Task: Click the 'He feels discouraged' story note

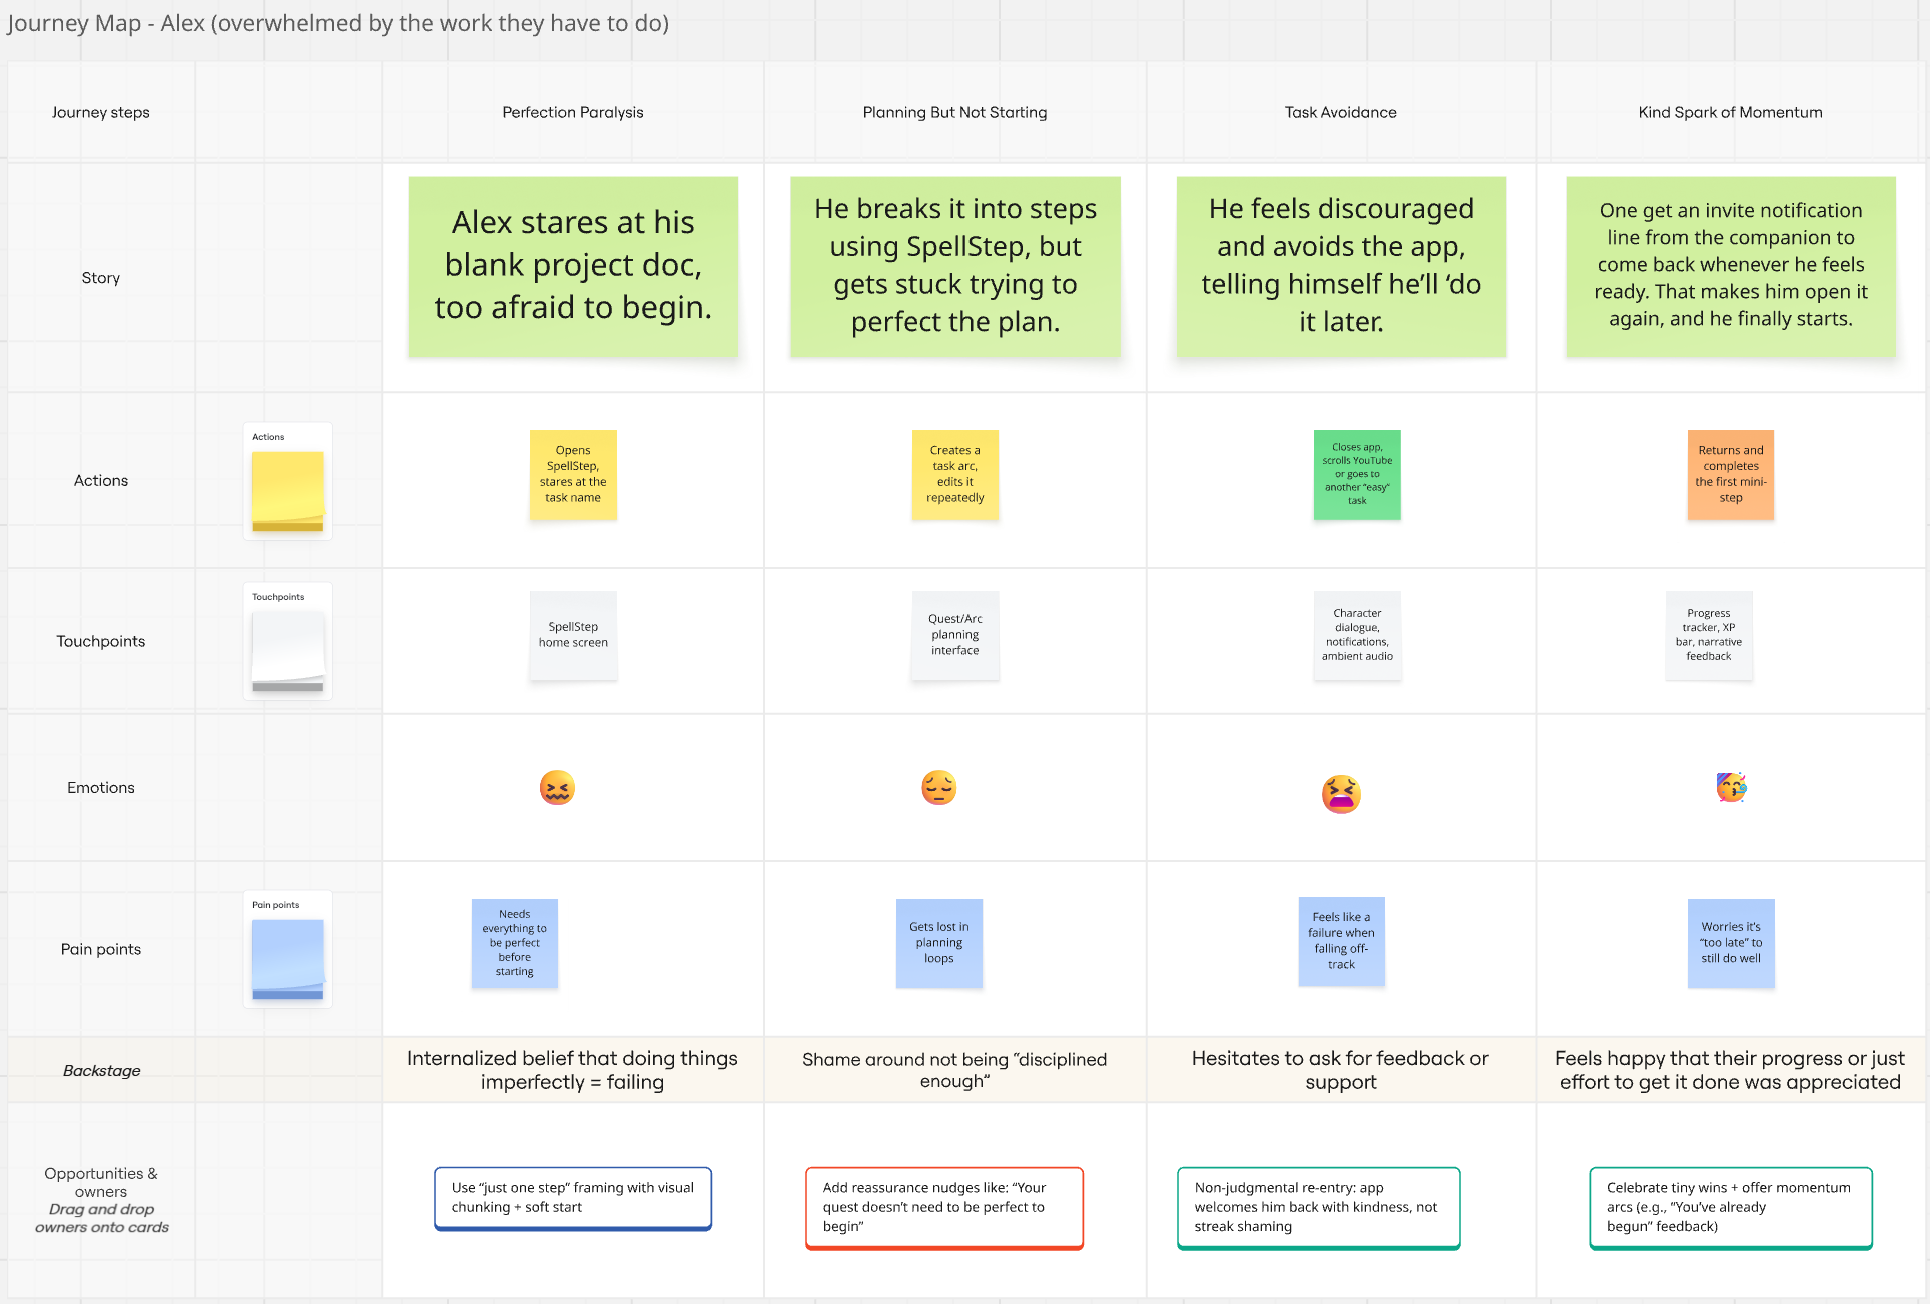Action: [x=1341, y=266]
